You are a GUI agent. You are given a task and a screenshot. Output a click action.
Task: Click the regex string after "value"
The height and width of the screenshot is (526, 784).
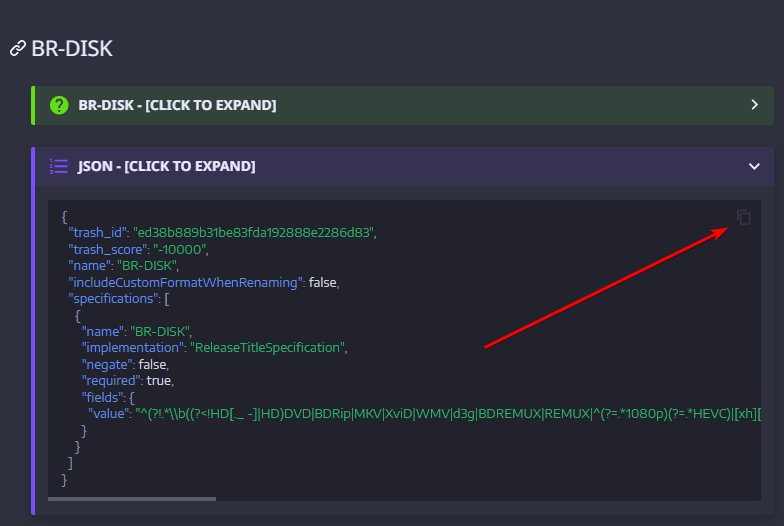point(450,413)
